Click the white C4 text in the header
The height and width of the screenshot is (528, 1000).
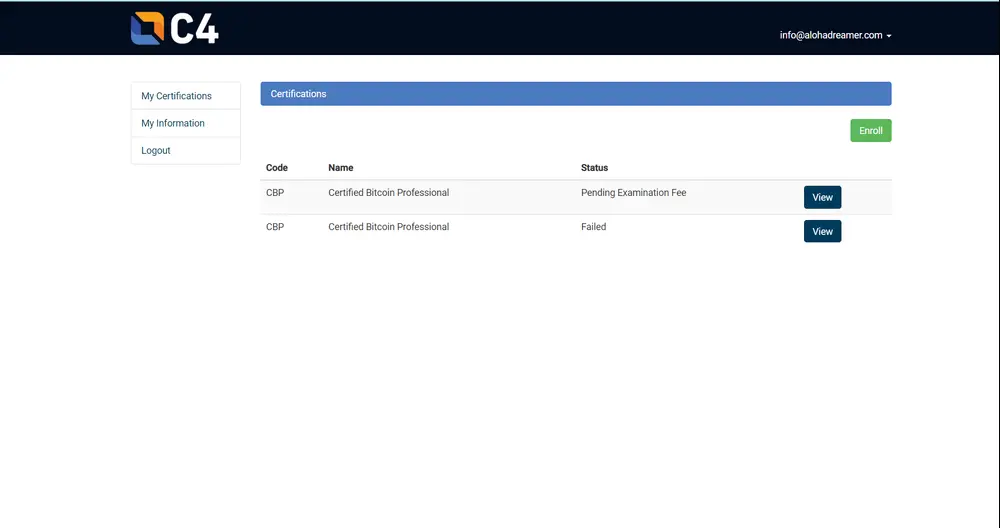tap(194, 29)
